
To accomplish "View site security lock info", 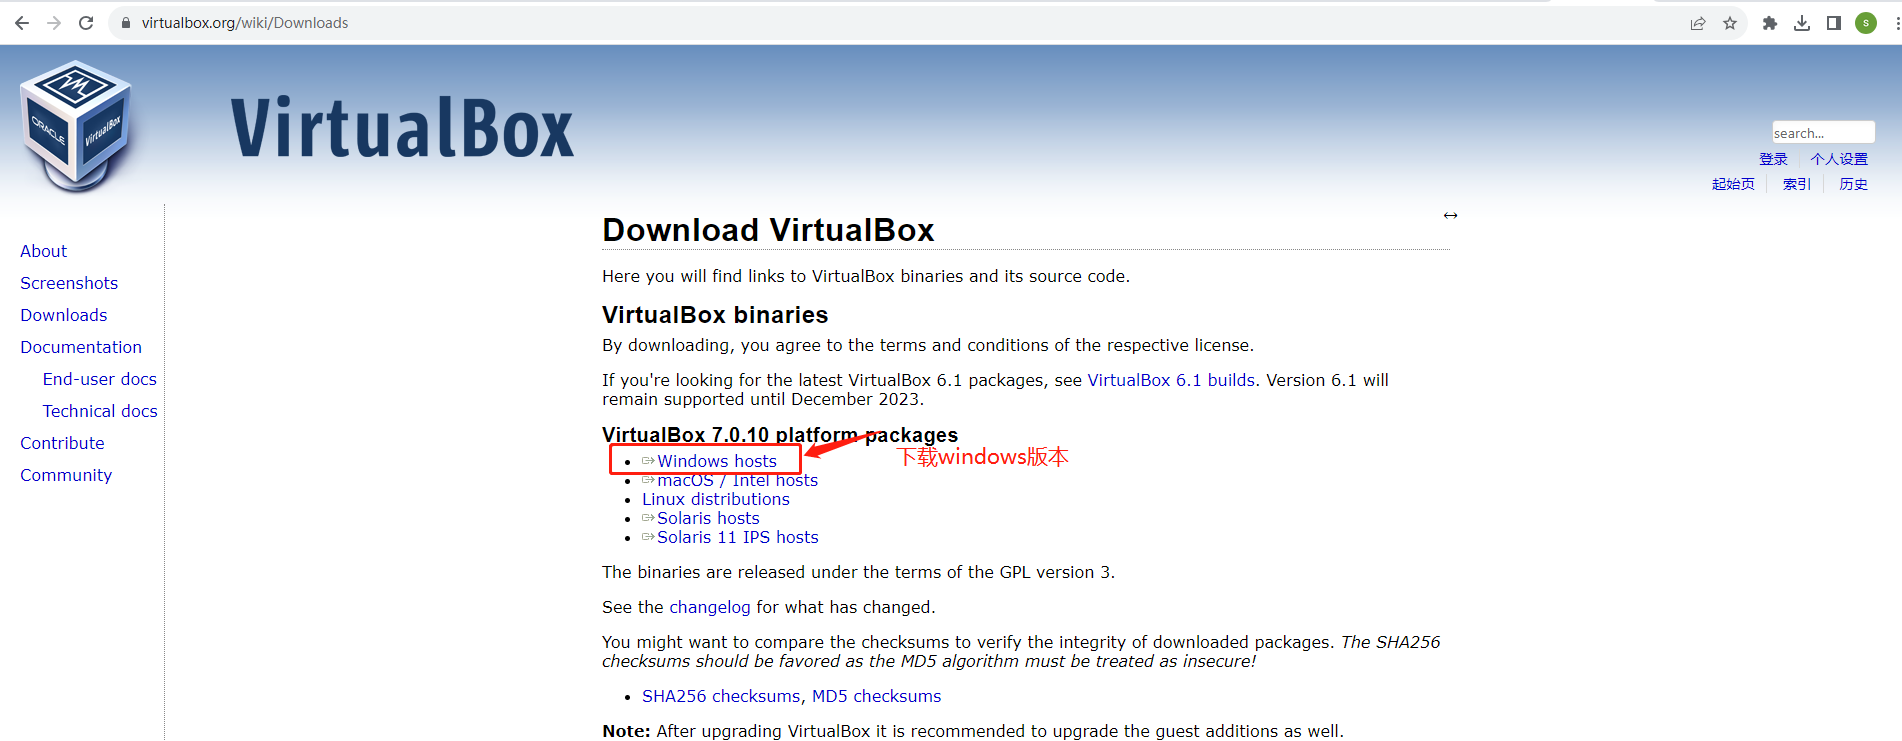I will (x=126, y=23).
